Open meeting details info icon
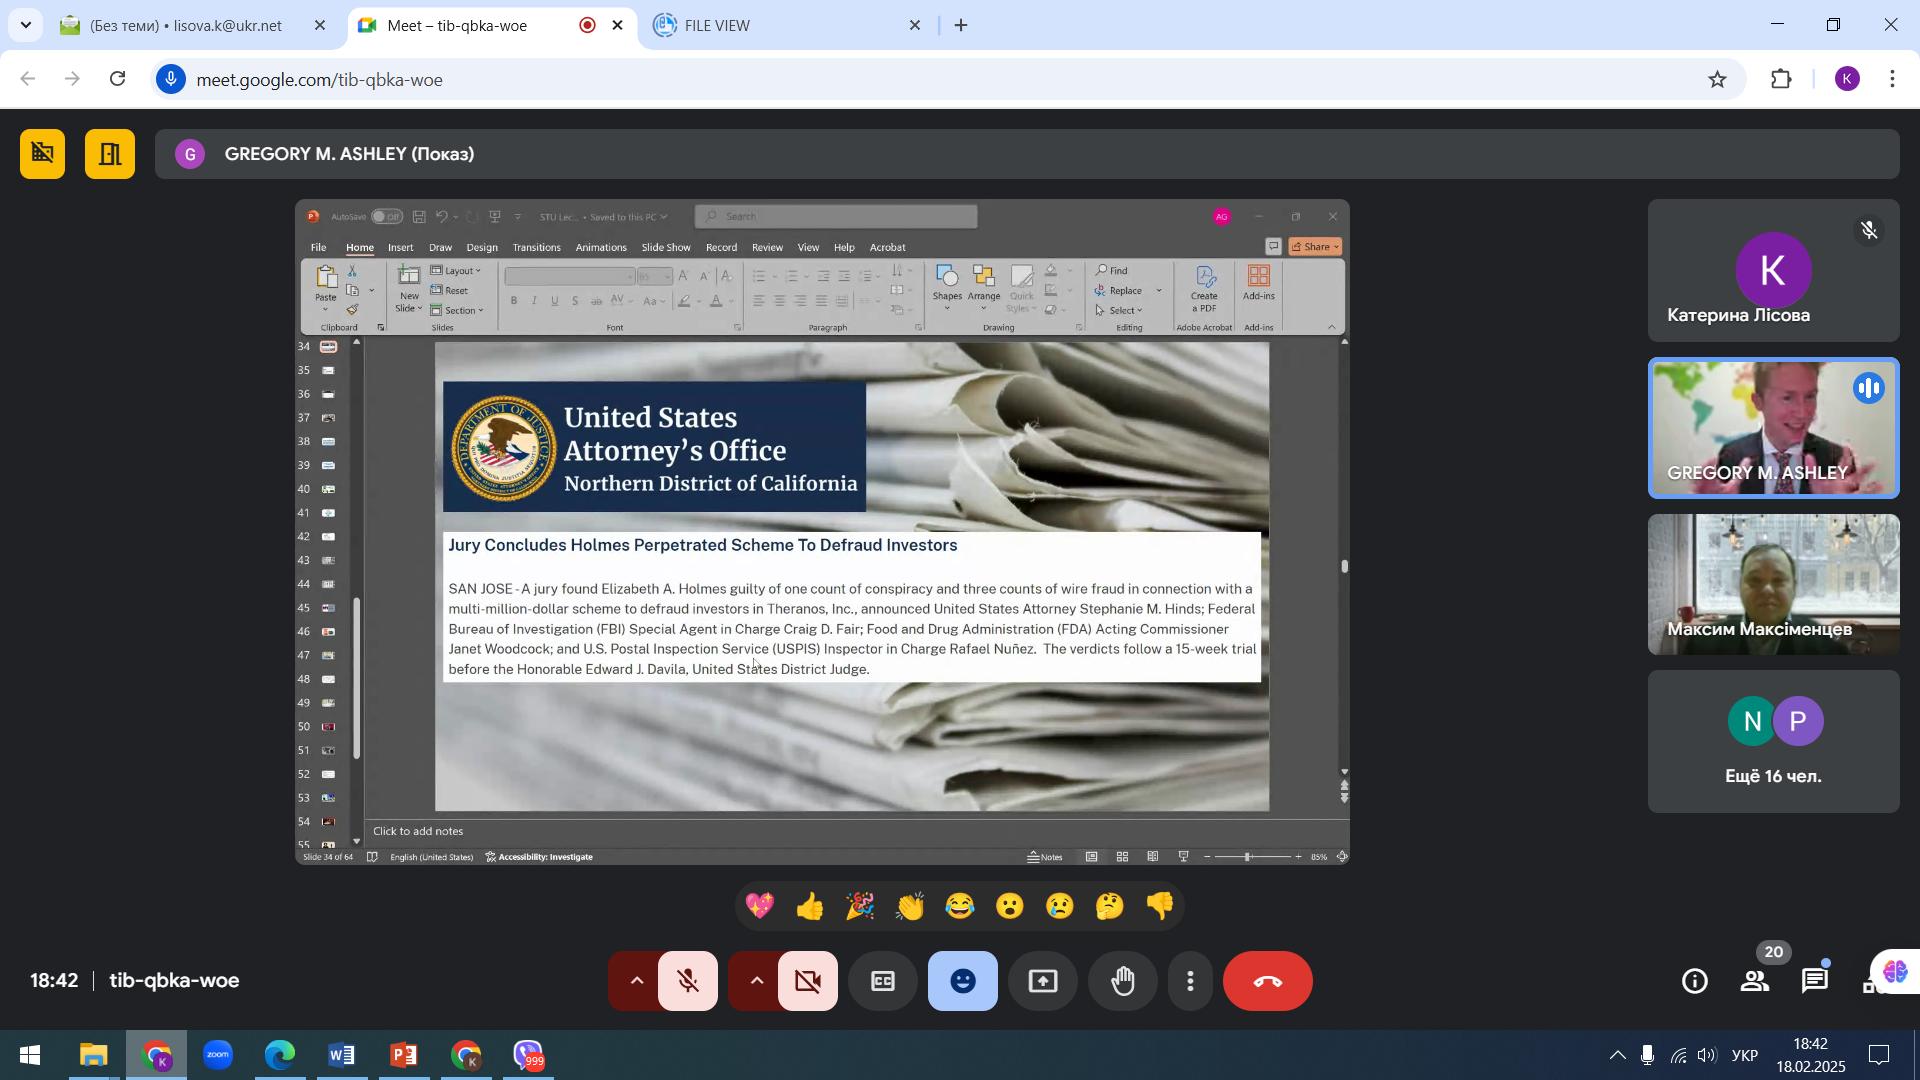1920x1080 pixels. [x=1694, y=982]
